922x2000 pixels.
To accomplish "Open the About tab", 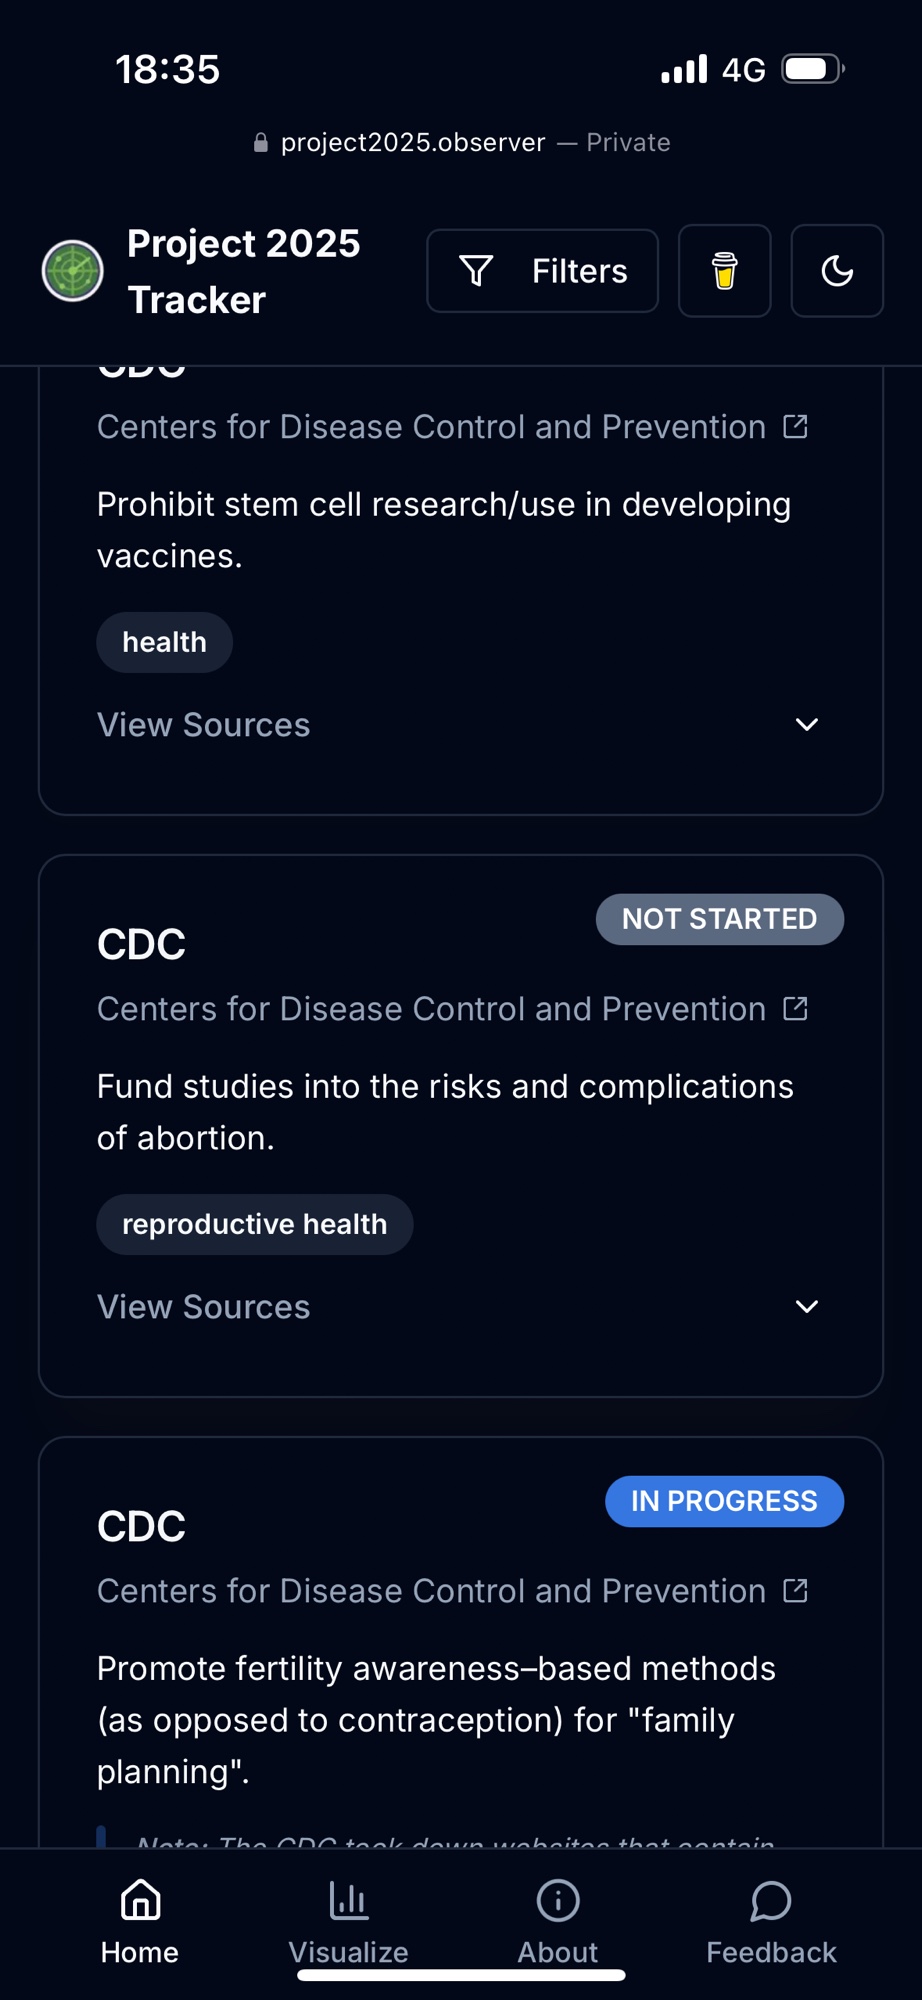I will [x=557, y=1922].
